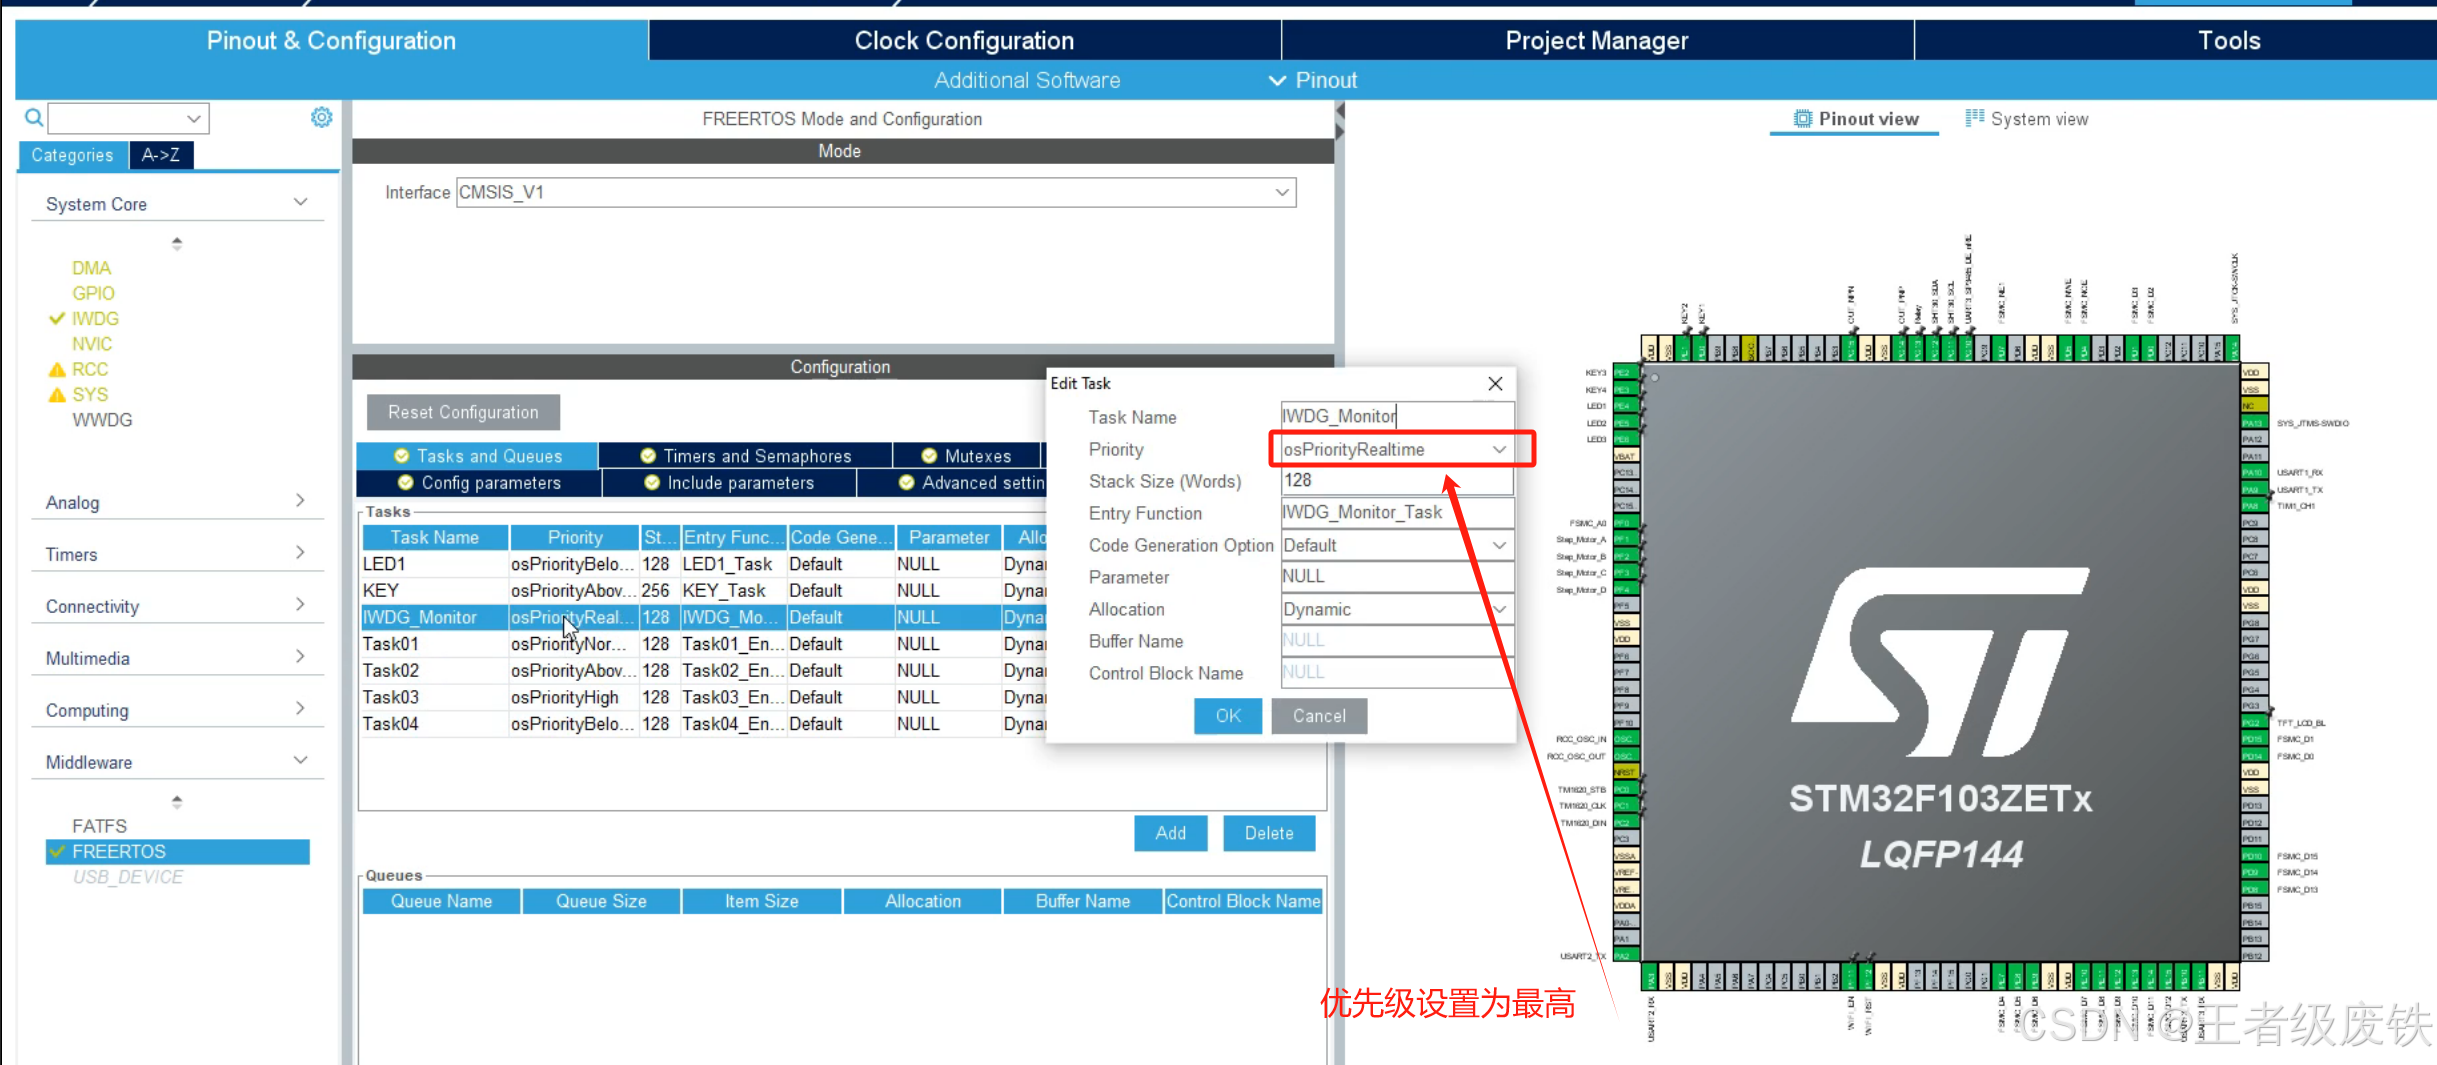Image resolution: width=2437 pixels, height=1065 pixels.
Task: Expand the Analog category
Action: 300,500
